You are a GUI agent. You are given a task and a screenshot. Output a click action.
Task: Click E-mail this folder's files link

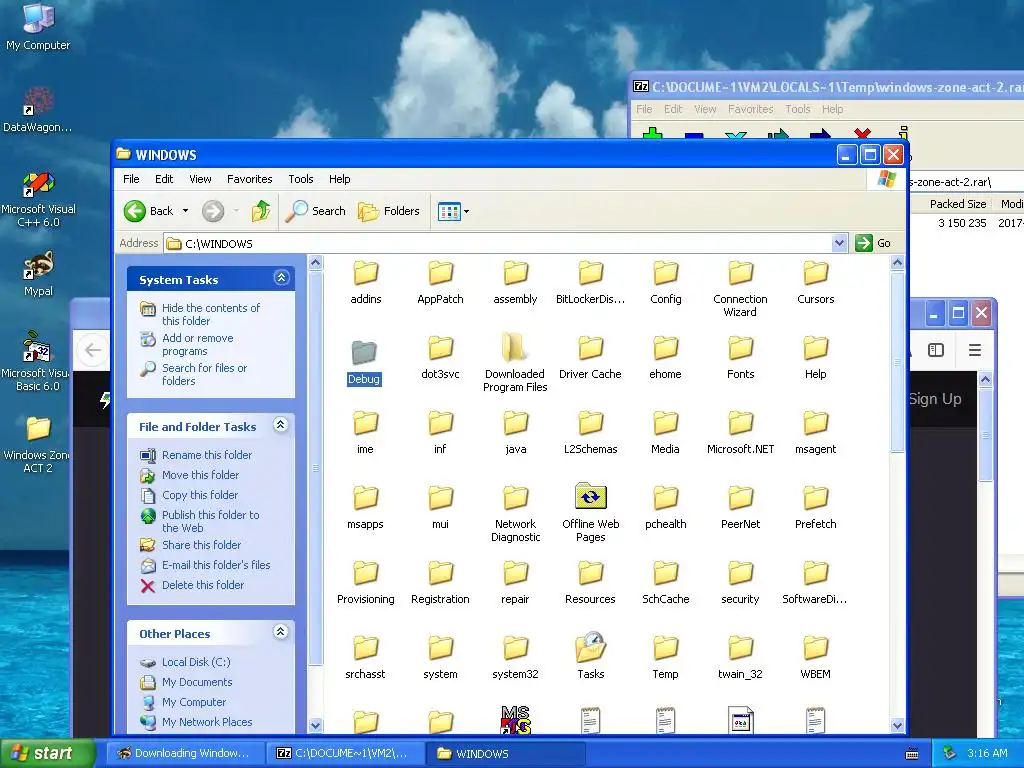coord(216,566)
